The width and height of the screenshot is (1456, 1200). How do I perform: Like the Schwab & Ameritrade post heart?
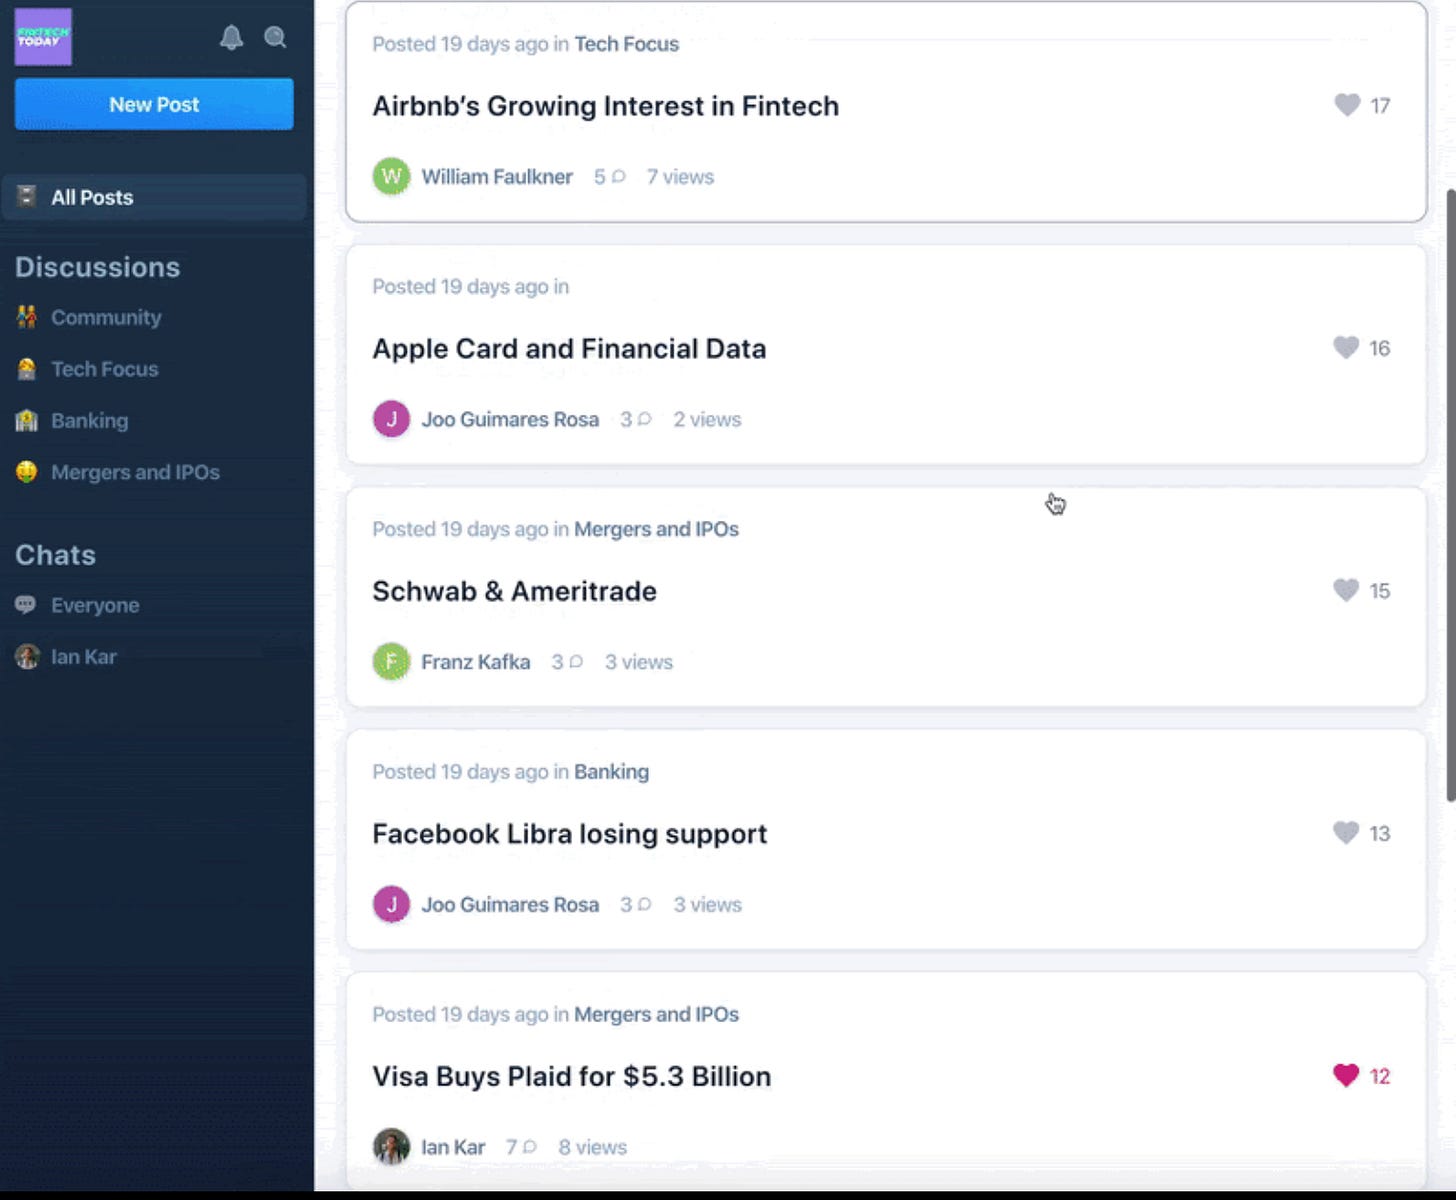[x=1346, y=590]
